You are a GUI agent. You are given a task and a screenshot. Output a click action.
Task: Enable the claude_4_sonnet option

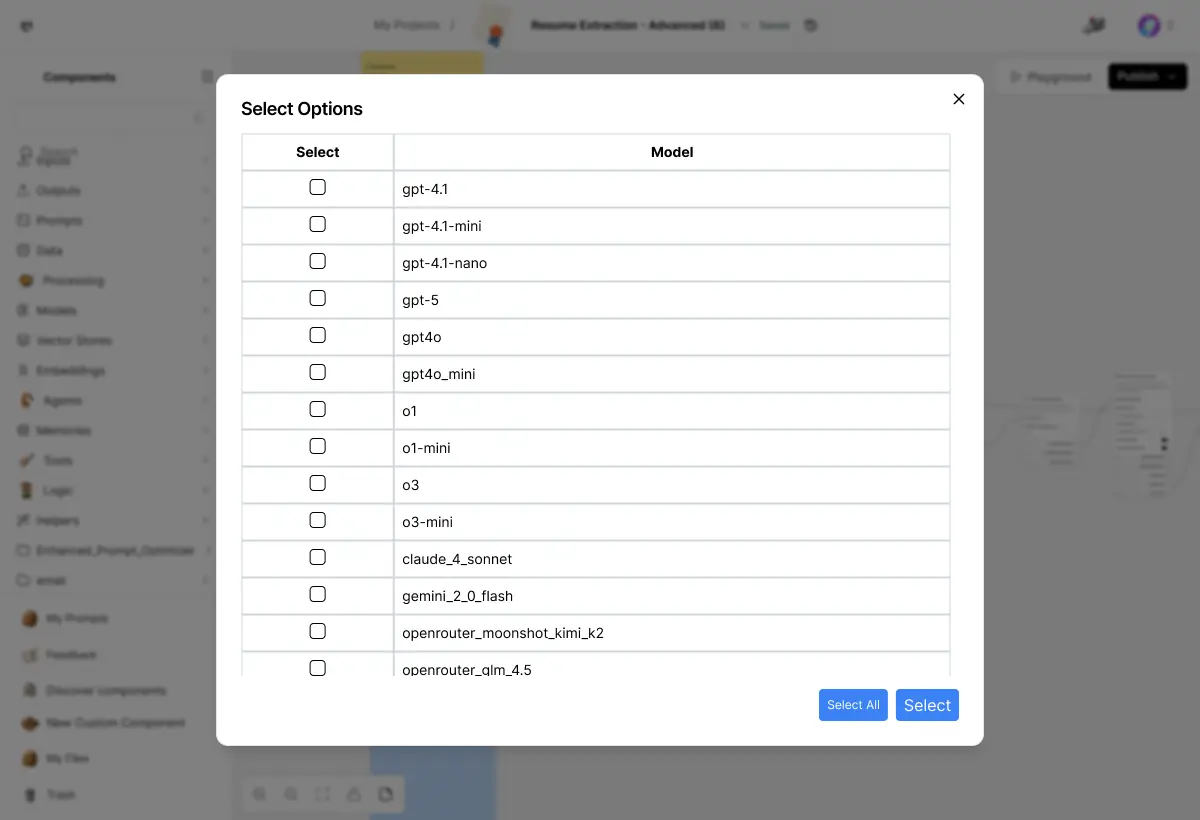click(317, 557)
